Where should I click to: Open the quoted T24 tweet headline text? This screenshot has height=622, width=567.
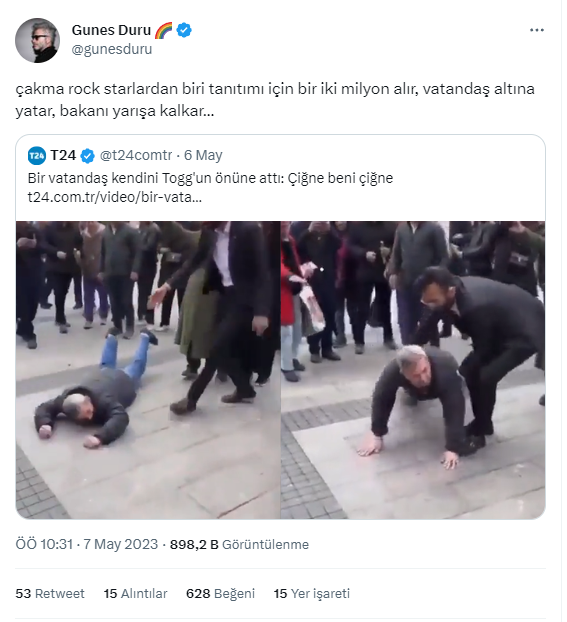click(x=210, y=178)
